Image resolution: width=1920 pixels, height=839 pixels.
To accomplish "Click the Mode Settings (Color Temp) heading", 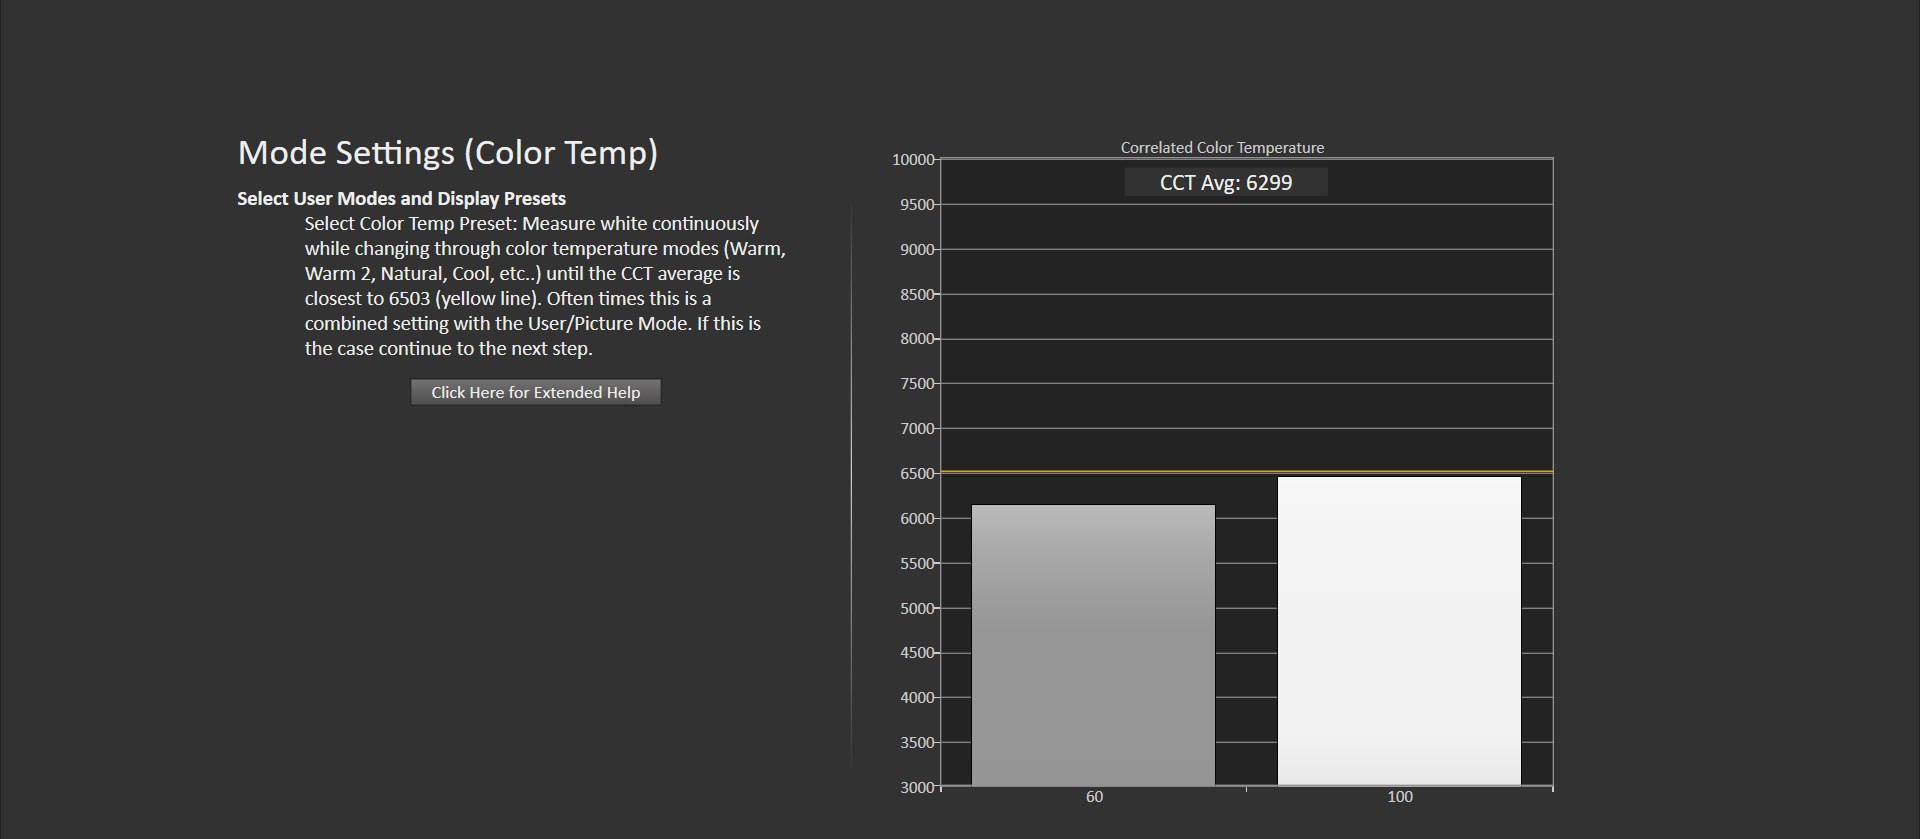I will point(448,152).
